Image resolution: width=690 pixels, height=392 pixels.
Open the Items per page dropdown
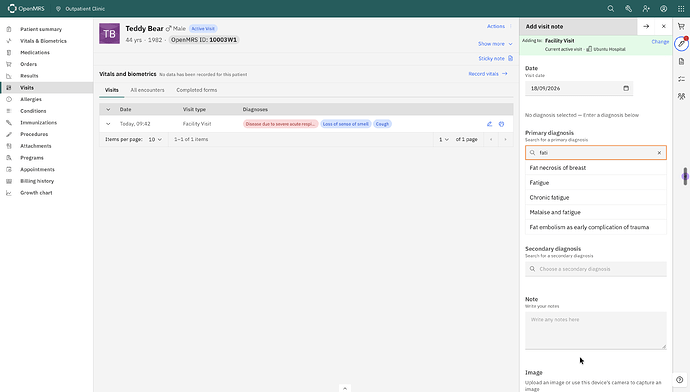155,139
